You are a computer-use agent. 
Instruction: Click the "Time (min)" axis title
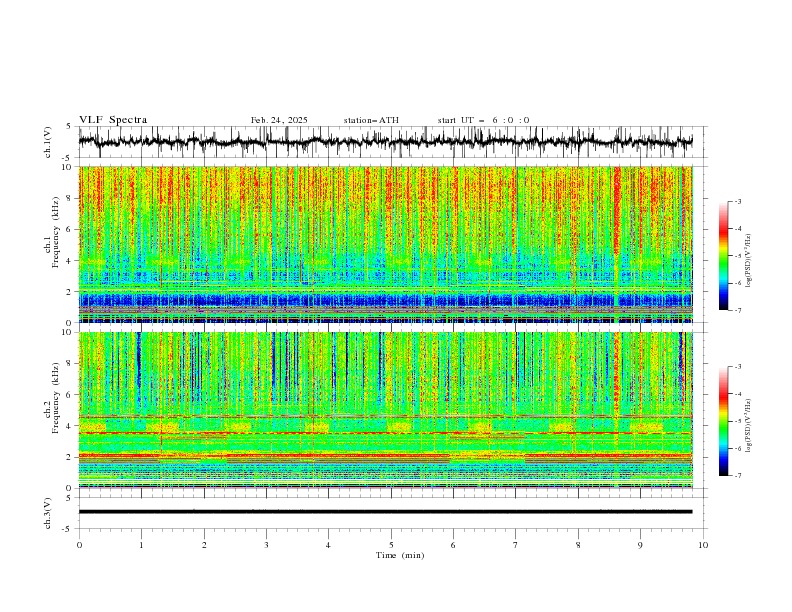click(x=400, y=555)
